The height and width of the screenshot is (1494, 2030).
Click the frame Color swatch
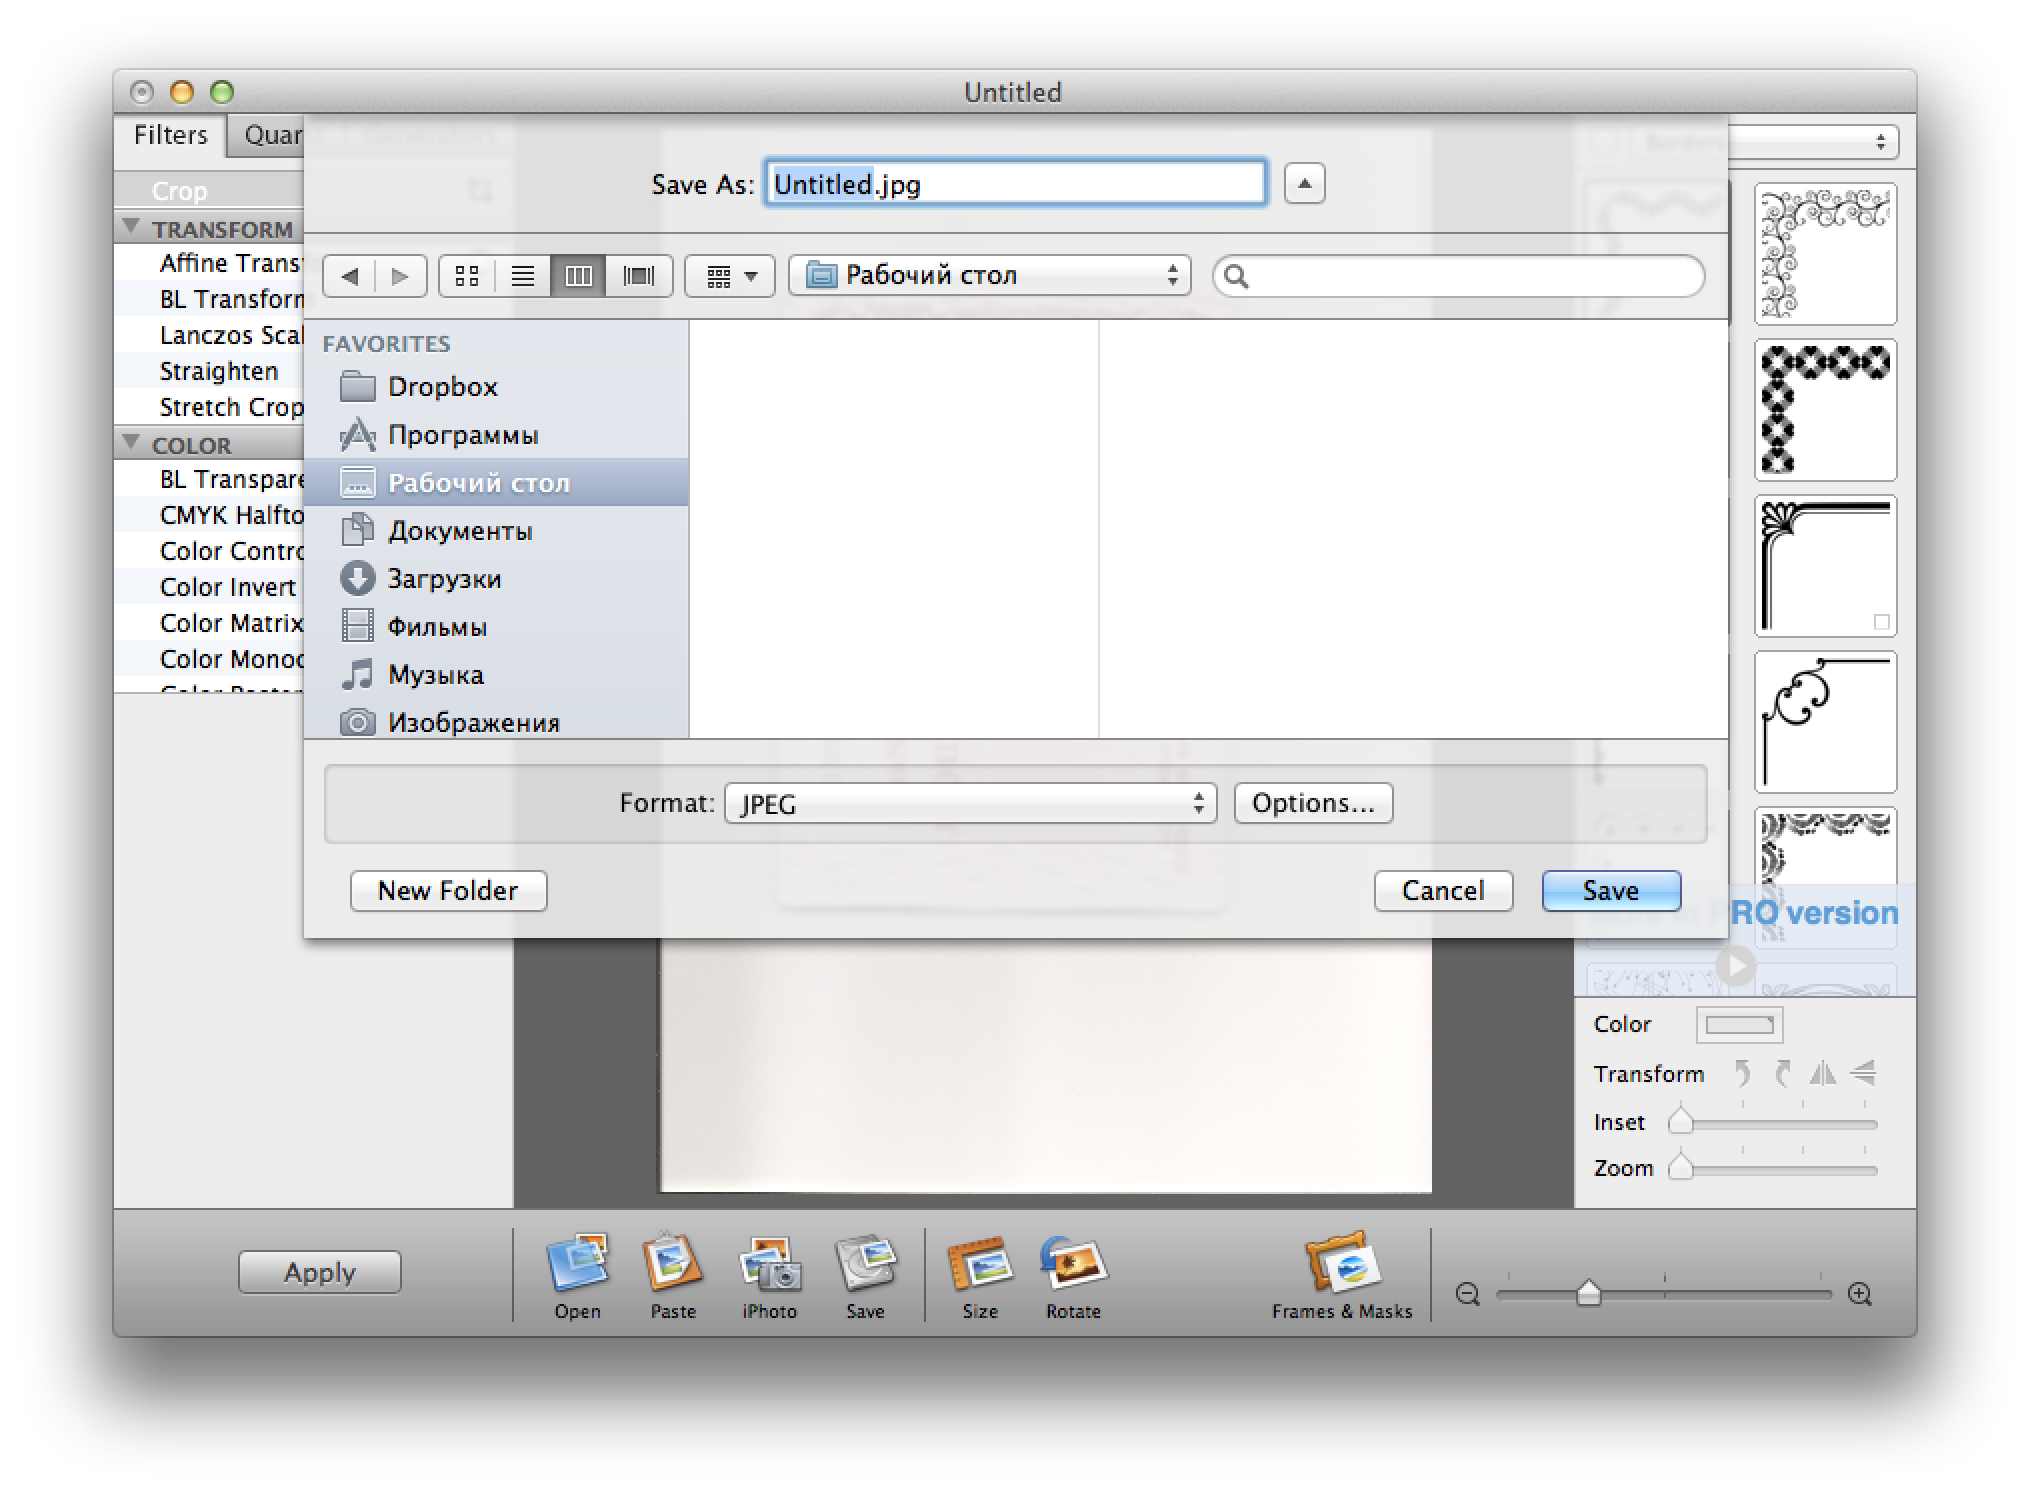1738,1025
